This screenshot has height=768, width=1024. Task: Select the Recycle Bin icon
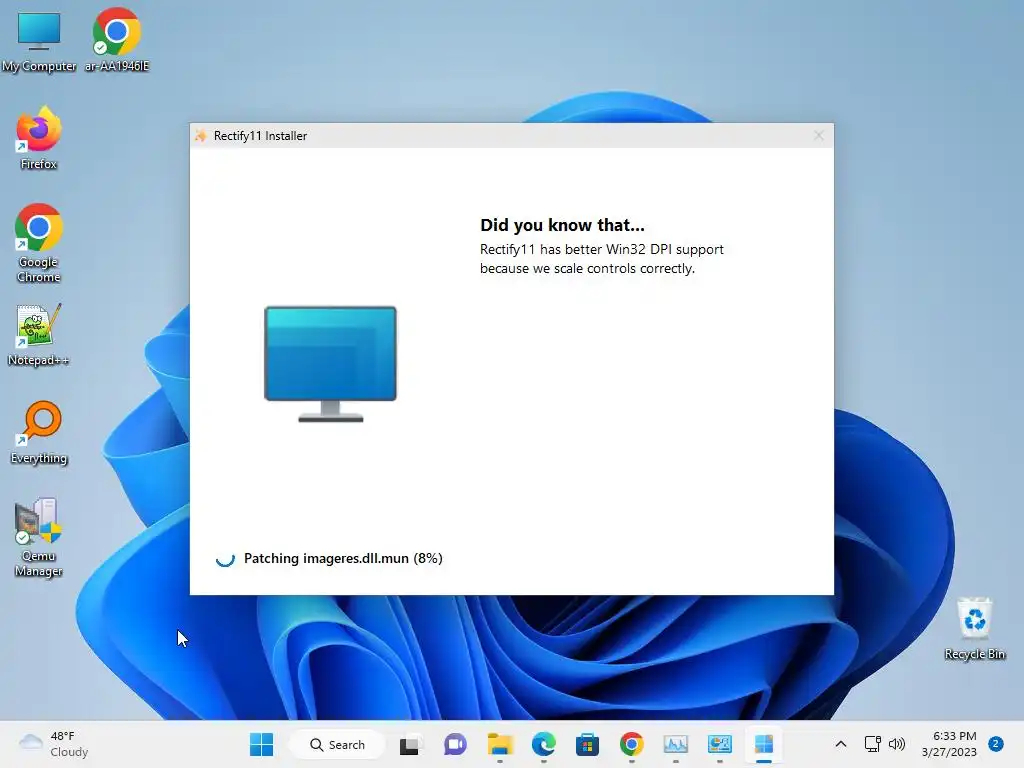tap(974, 629)
